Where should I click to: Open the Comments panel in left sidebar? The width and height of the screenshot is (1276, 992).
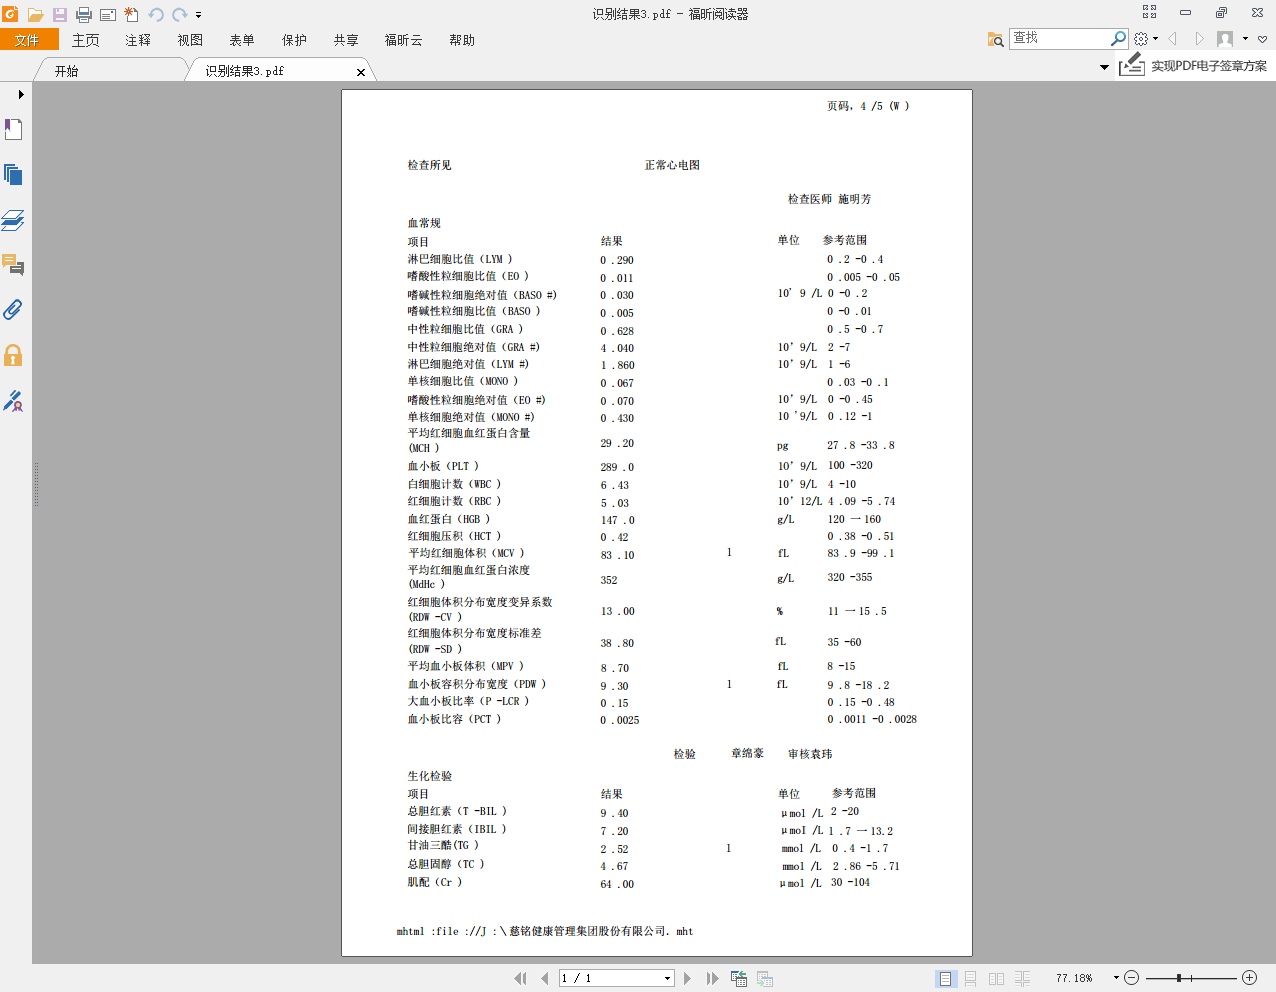(x=13, y=265)
